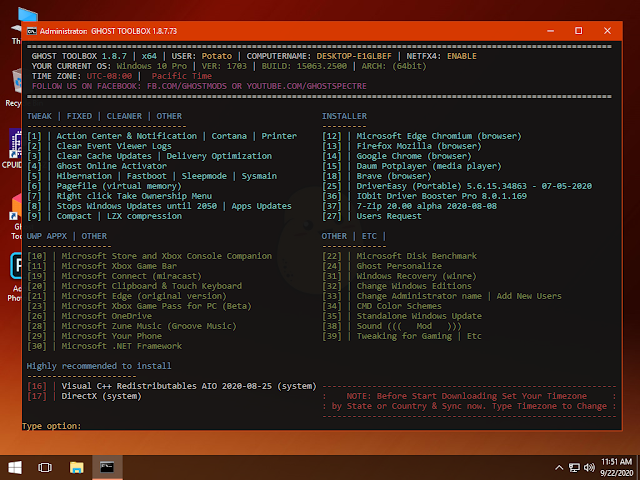640x480 pixels.
Task: Open the network status tray icon
Action: [x=574, y=467]
